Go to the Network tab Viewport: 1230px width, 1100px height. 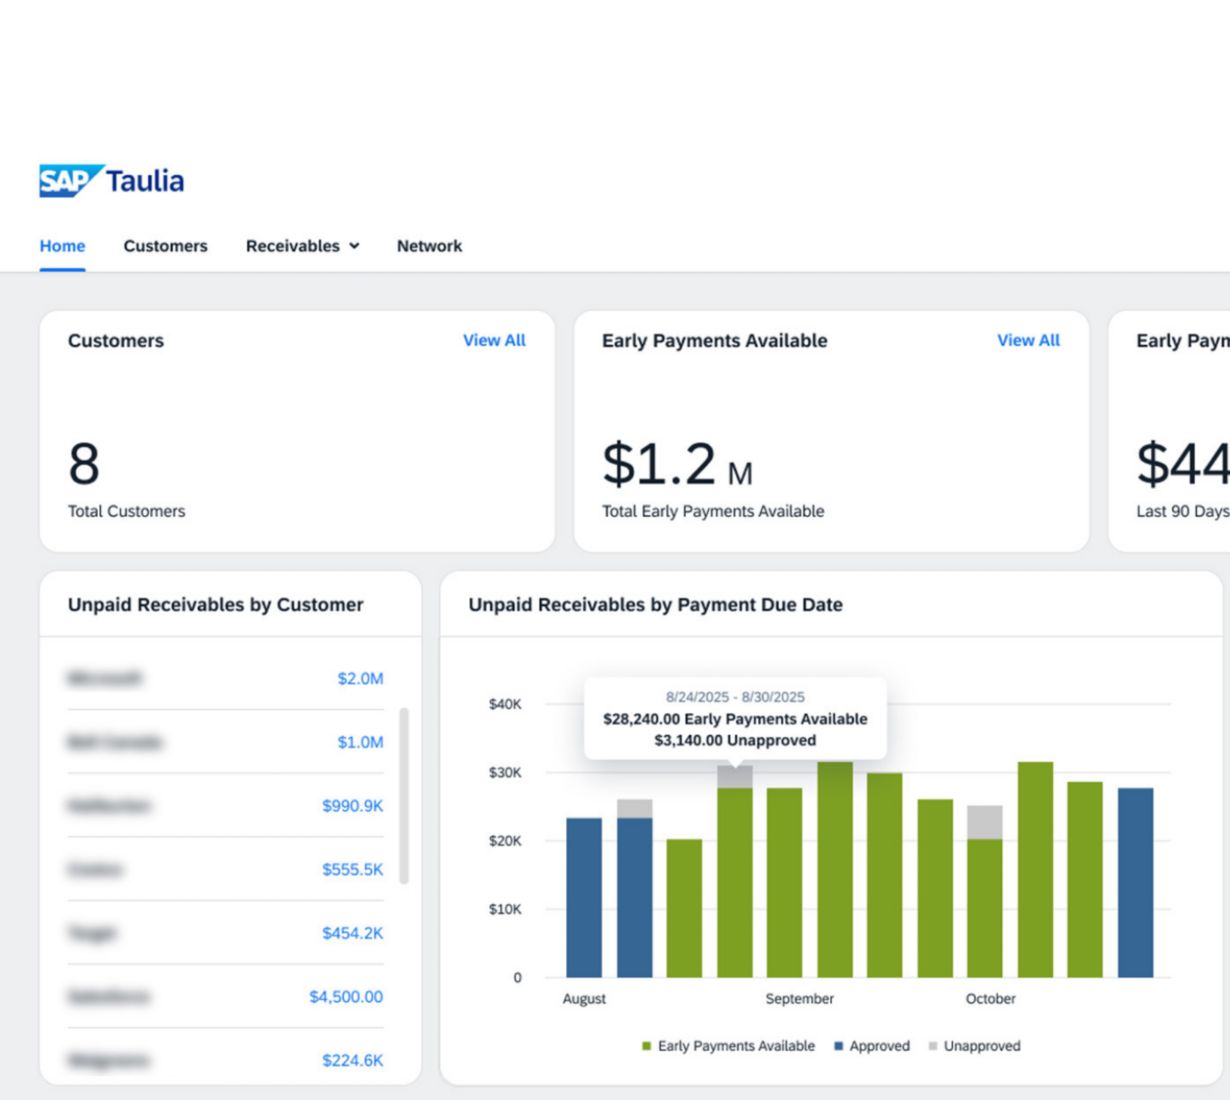pyautogui.click(x=429, y=246)
